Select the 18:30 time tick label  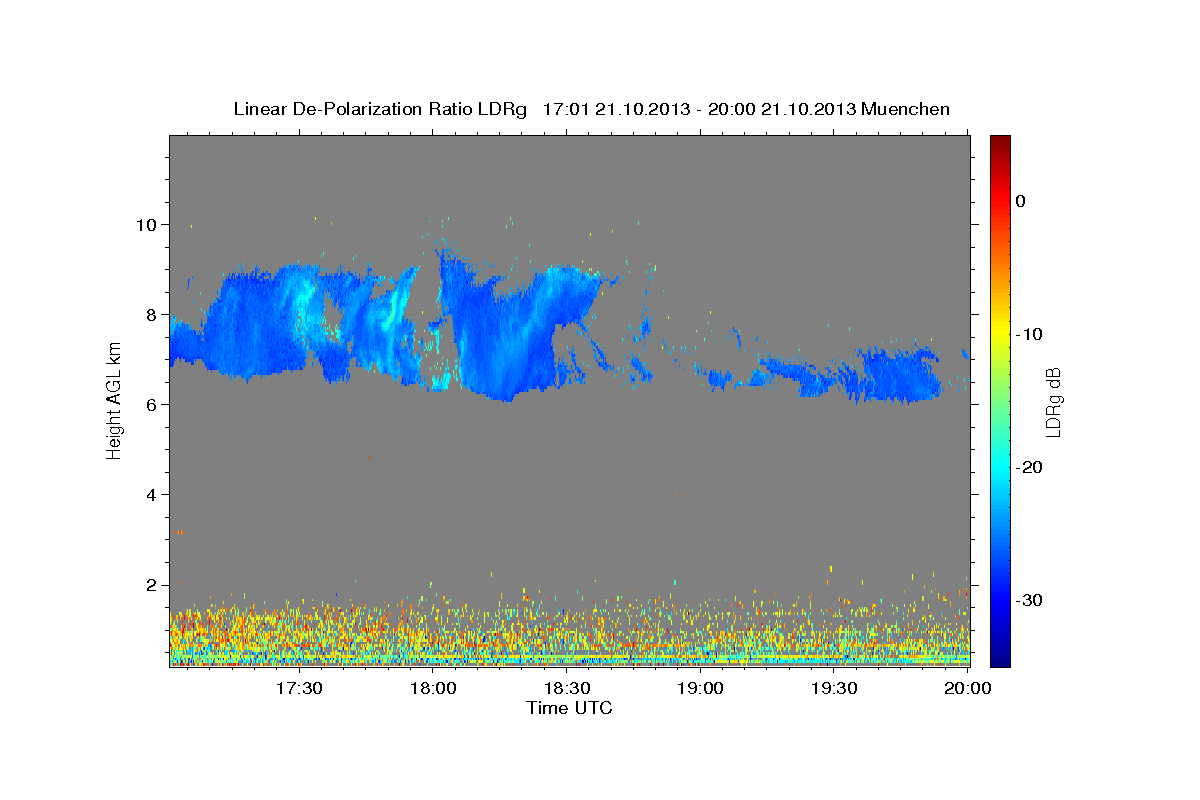(567, 688)
